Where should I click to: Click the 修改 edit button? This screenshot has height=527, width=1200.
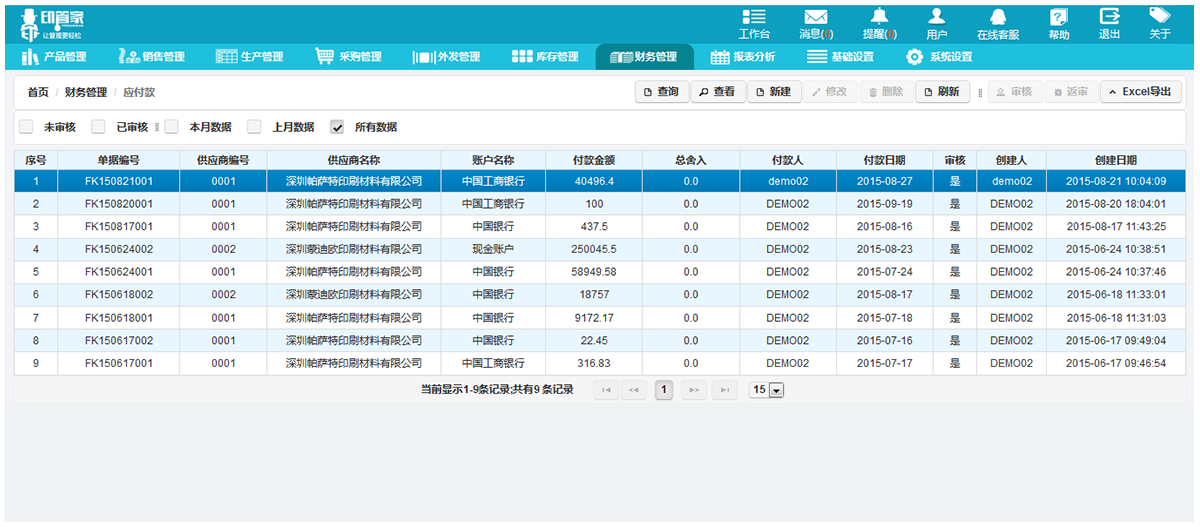[829, 92]
